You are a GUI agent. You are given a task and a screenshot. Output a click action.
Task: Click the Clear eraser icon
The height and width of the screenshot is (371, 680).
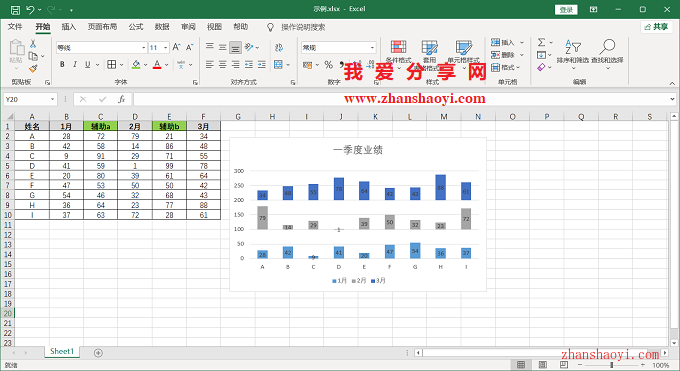[541, 67]
